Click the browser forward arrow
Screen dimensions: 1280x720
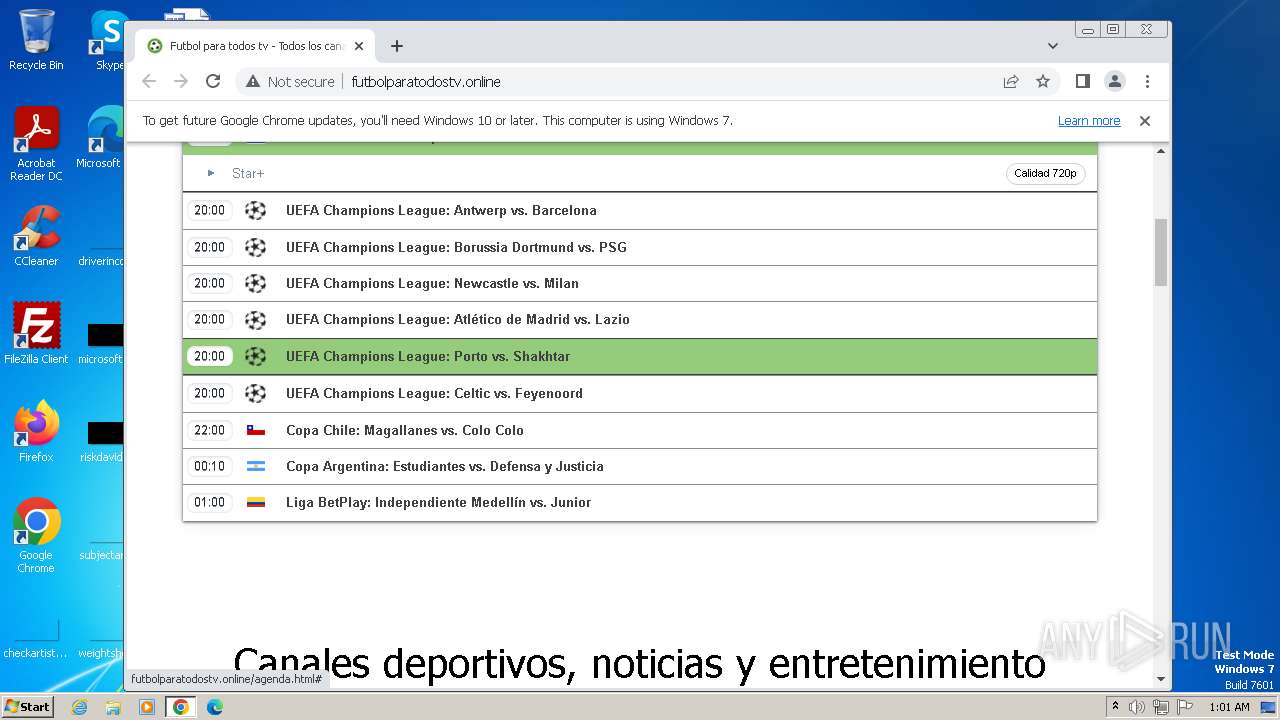pyautogui.click(x=181, y=81)
